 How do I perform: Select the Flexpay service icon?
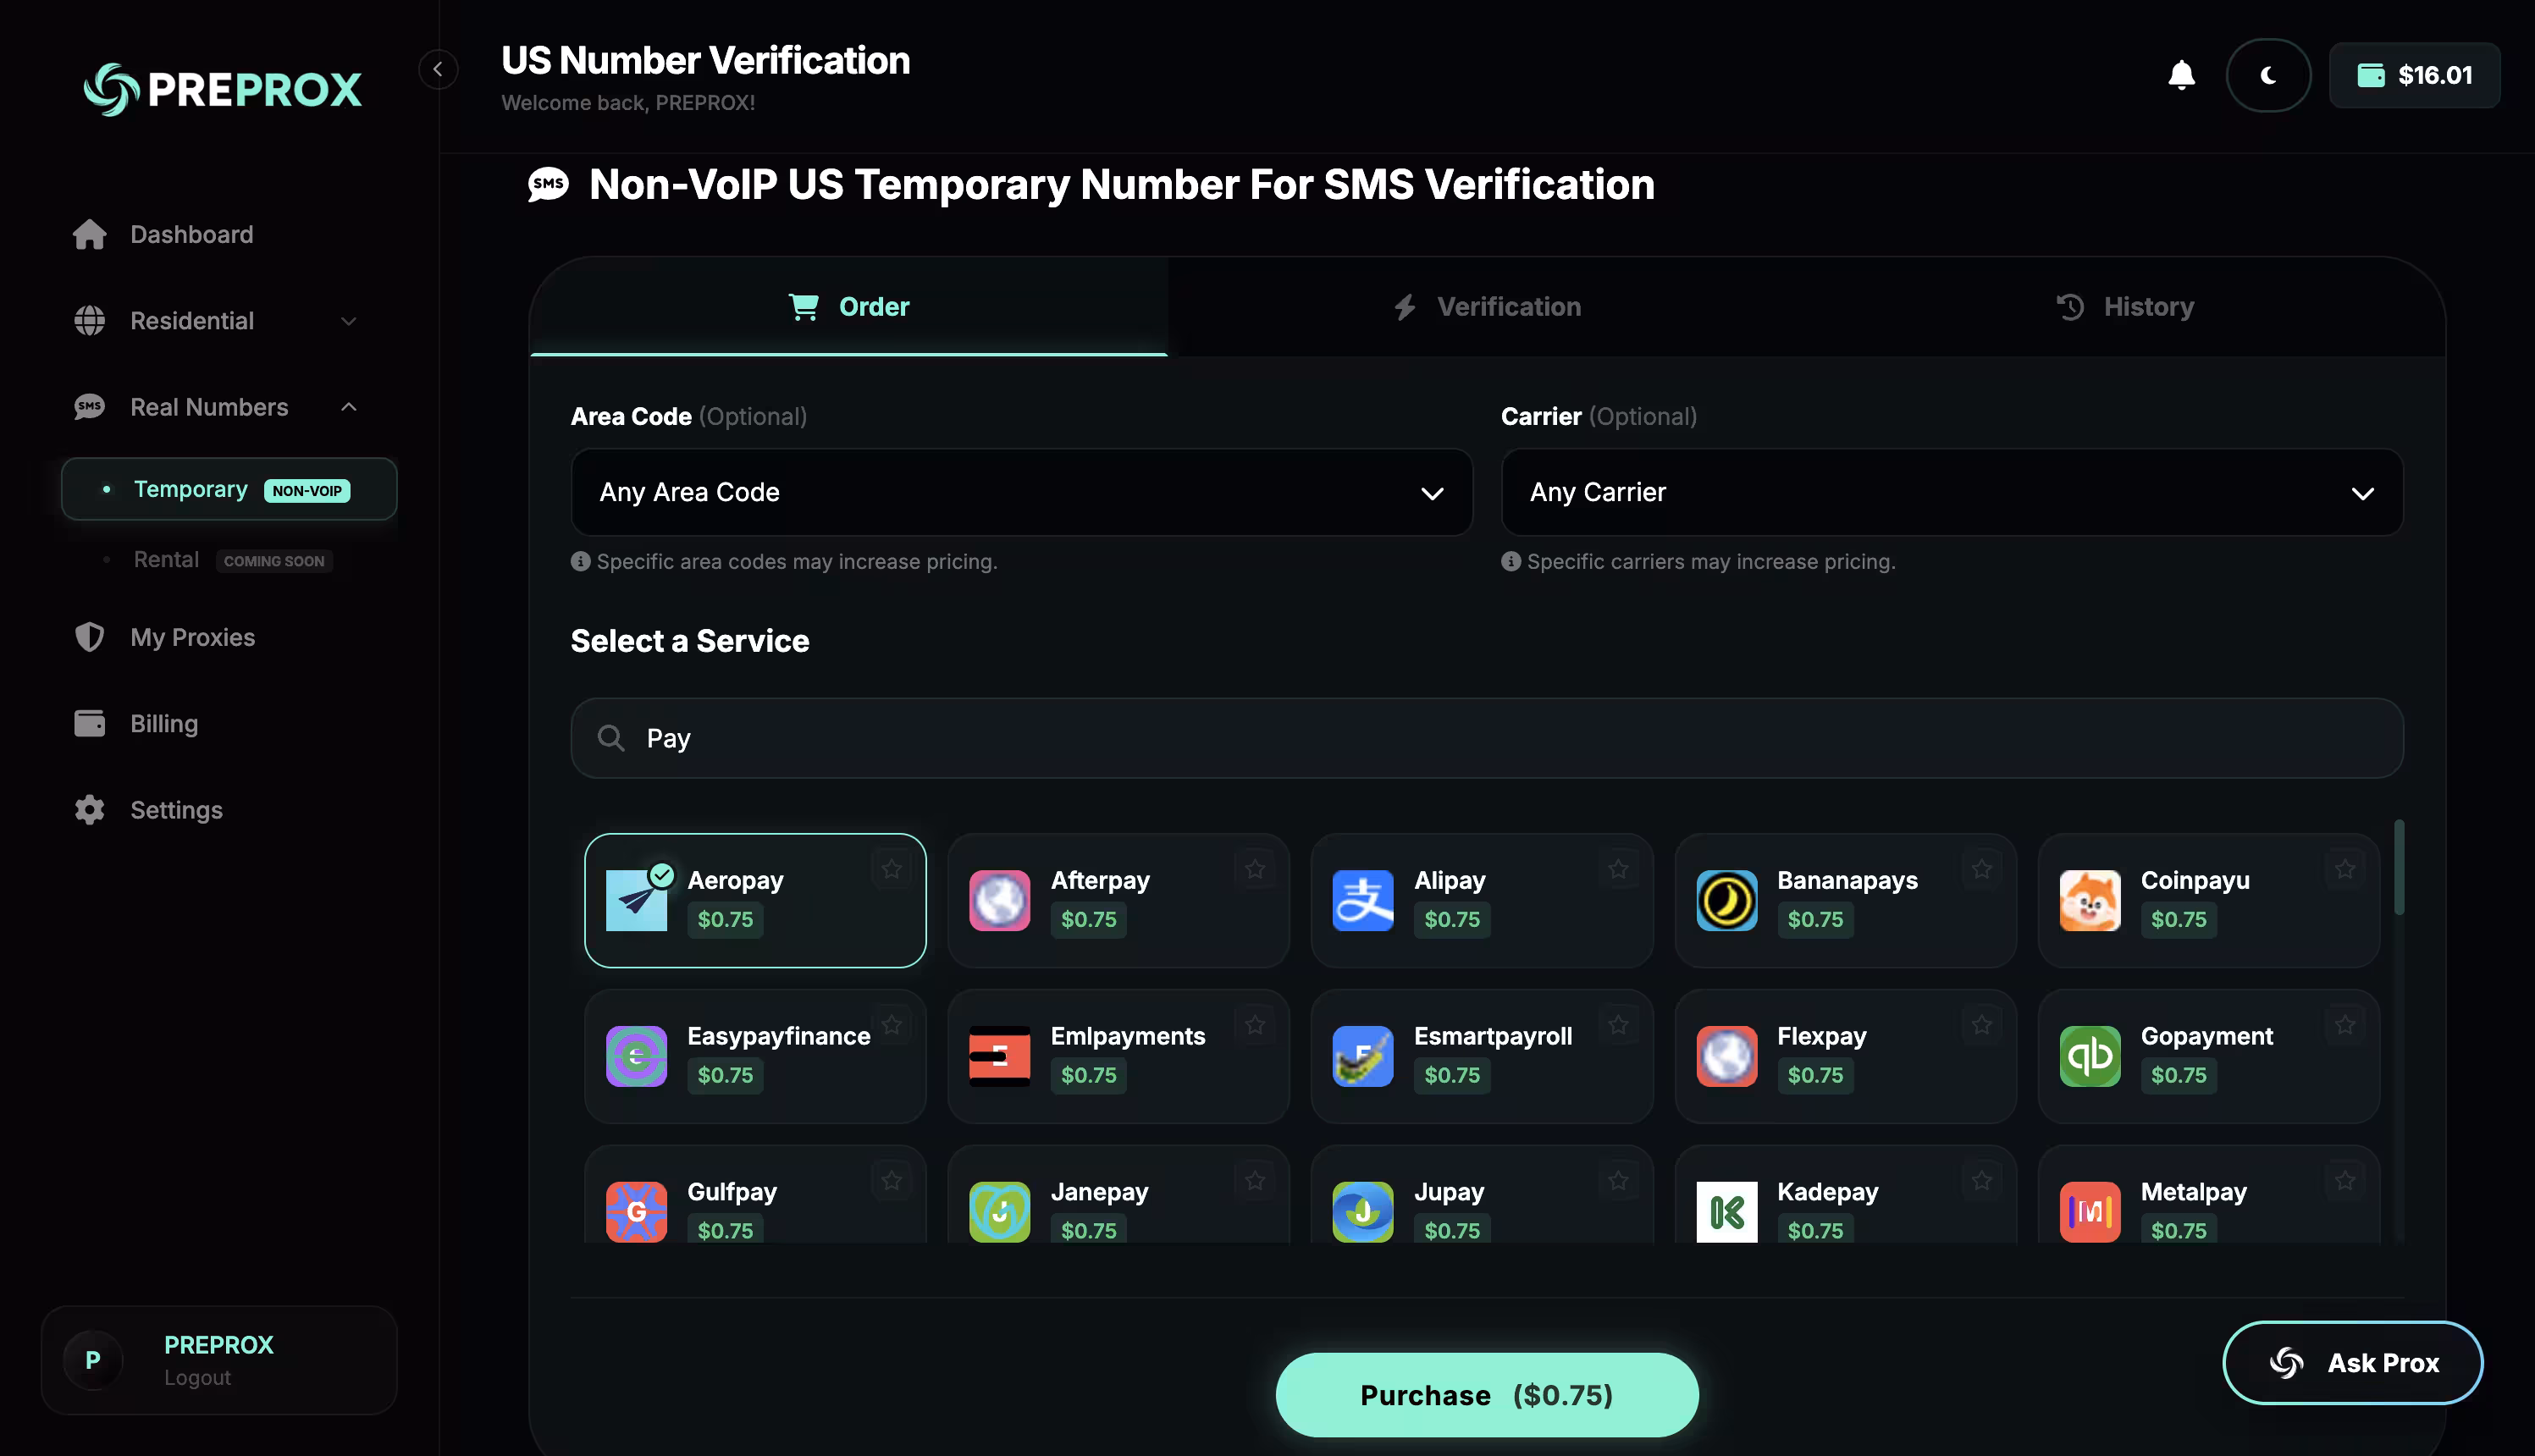(x=1726, y=1056)
